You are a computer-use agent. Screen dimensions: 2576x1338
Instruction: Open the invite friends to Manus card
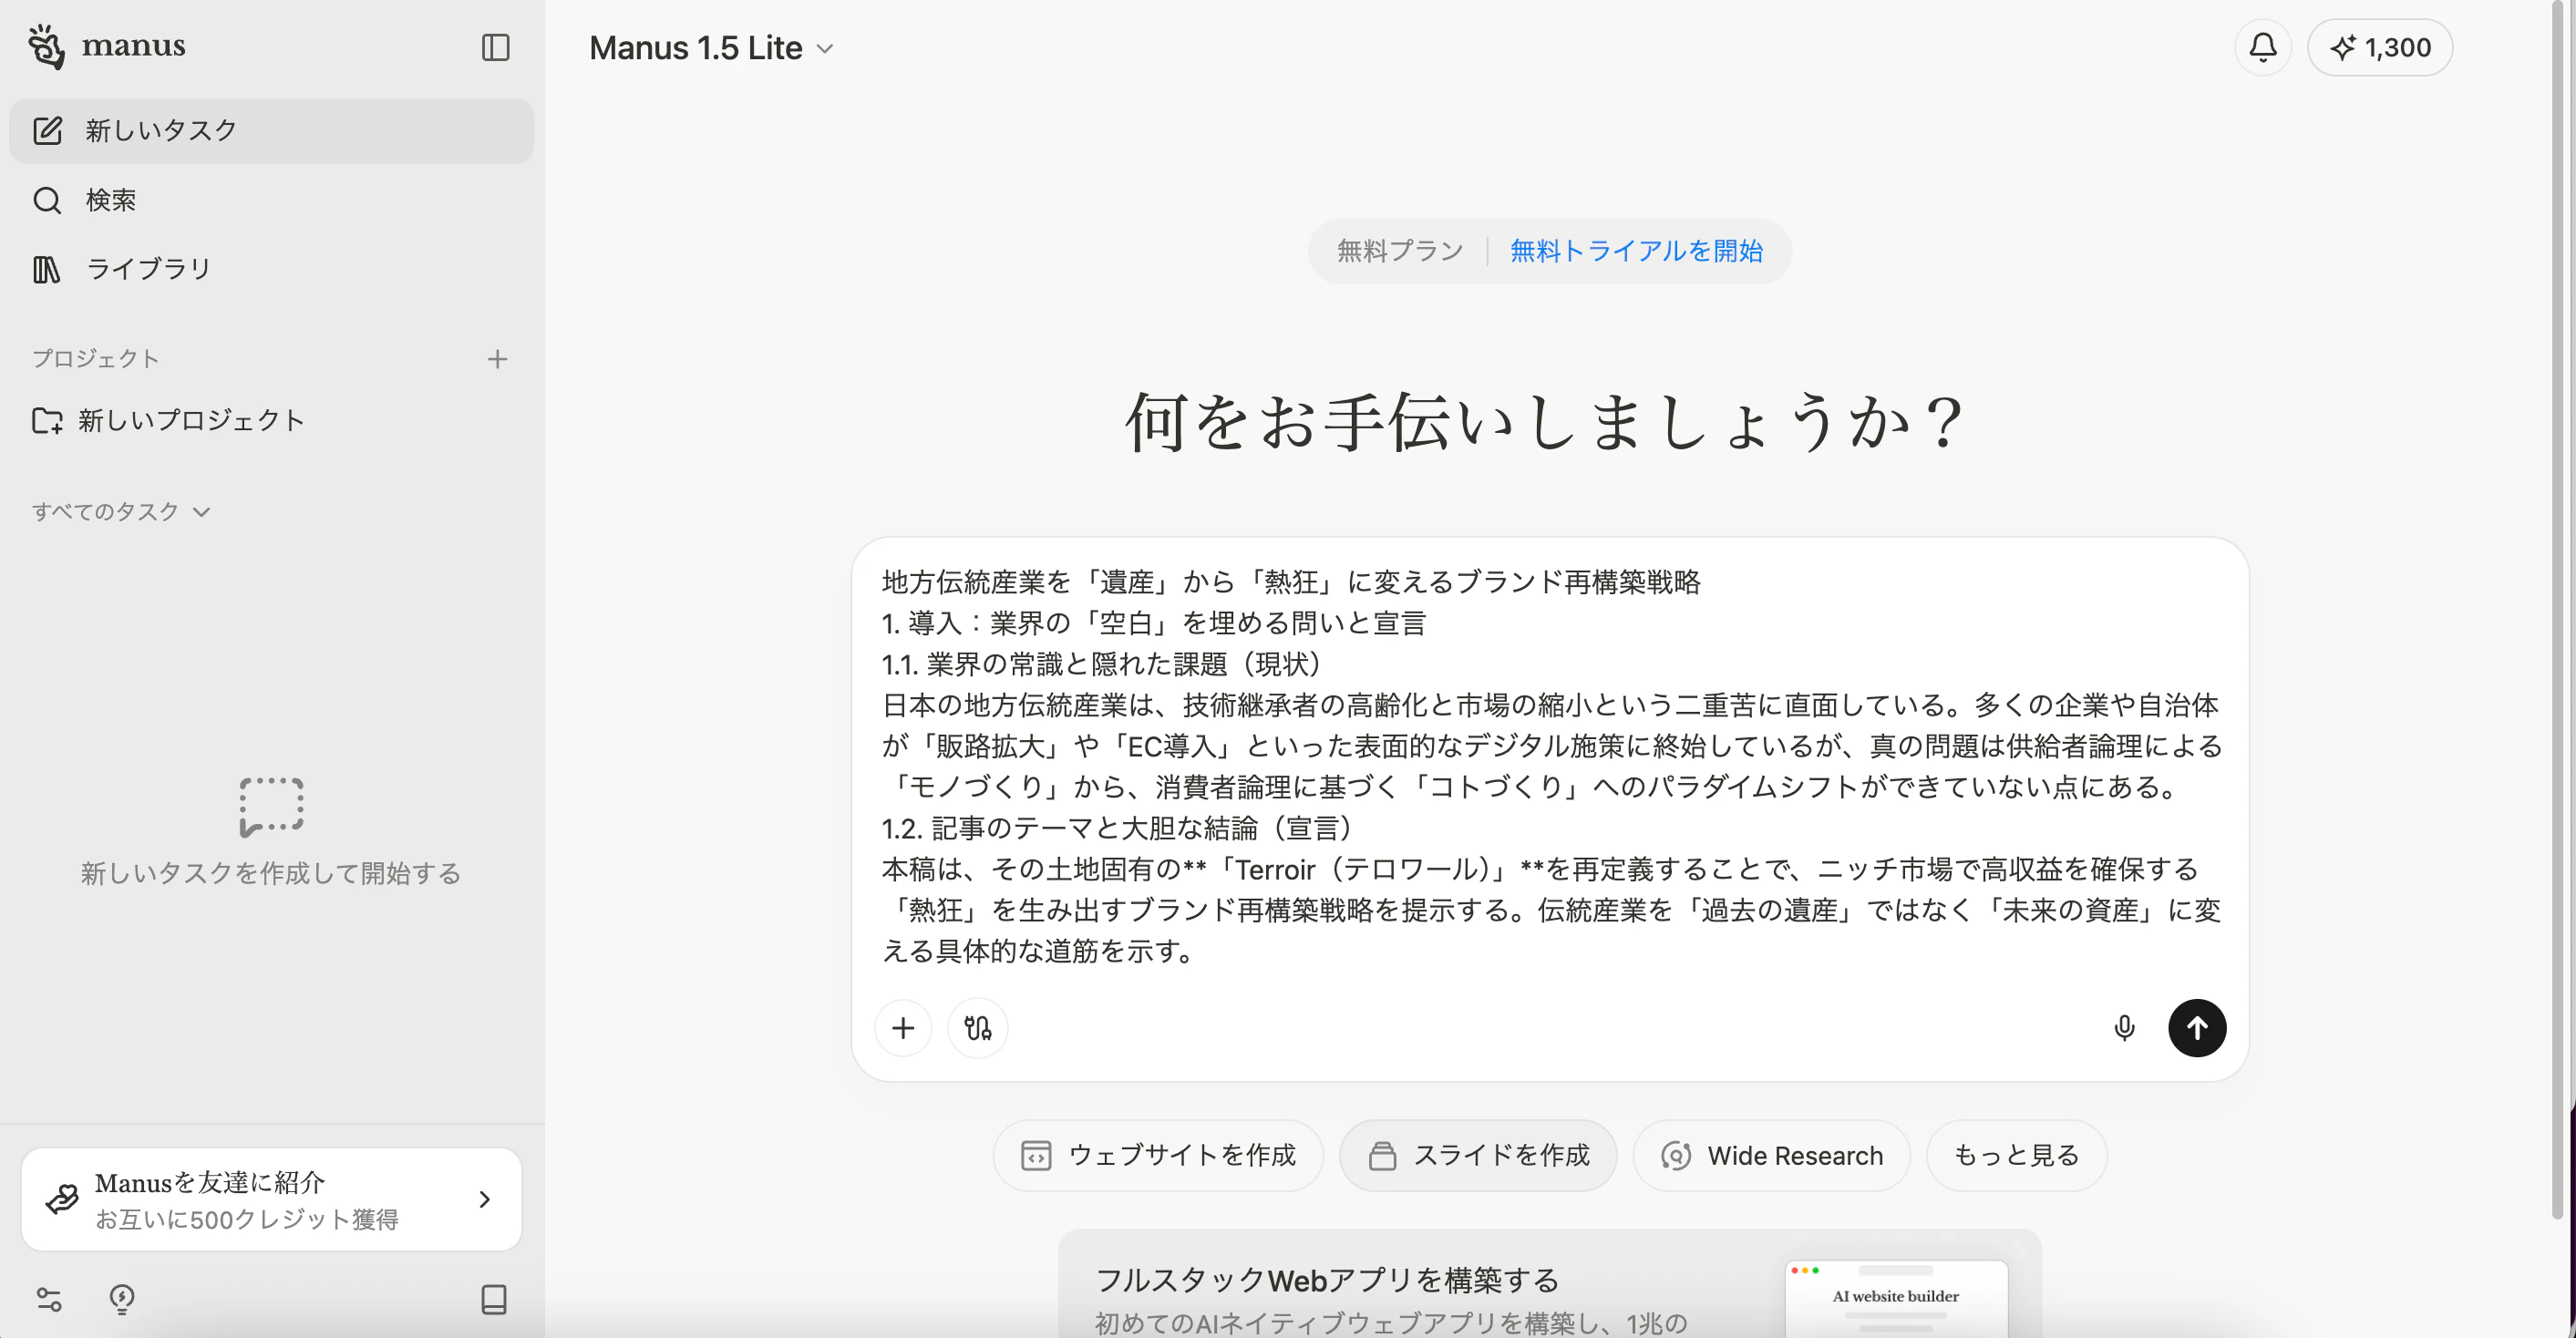pyautogui.click(x=271, y=1199)
